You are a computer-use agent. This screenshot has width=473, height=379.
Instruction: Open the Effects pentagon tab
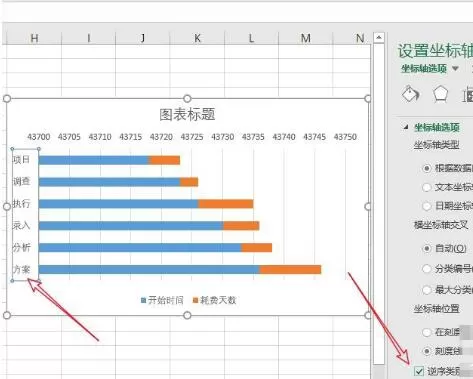[440, 94]
